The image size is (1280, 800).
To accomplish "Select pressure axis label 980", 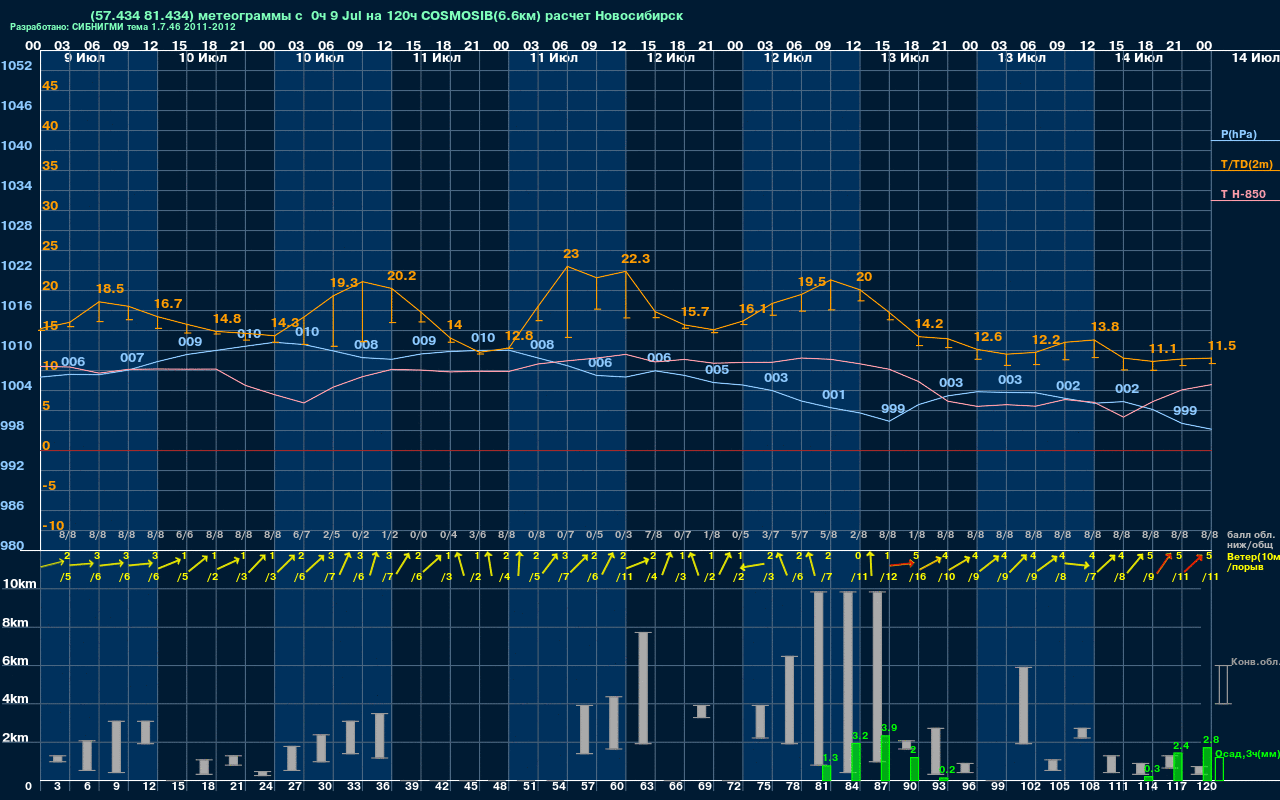I will point(12,546).
